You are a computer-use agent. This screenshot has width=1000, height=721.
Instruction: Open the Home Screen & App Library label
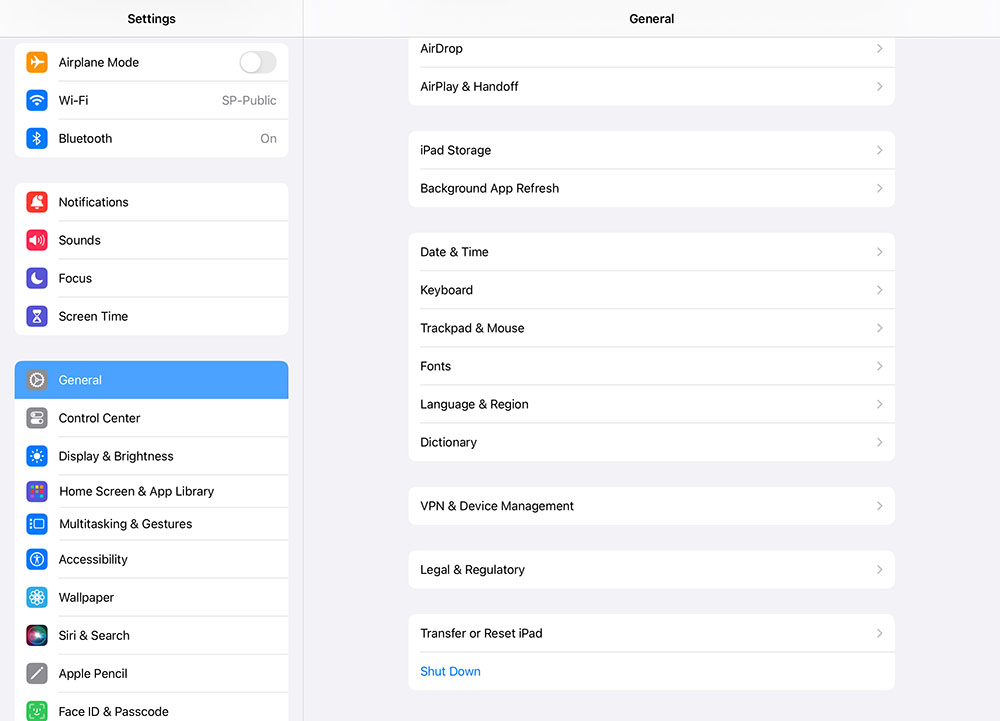[136, 492]
